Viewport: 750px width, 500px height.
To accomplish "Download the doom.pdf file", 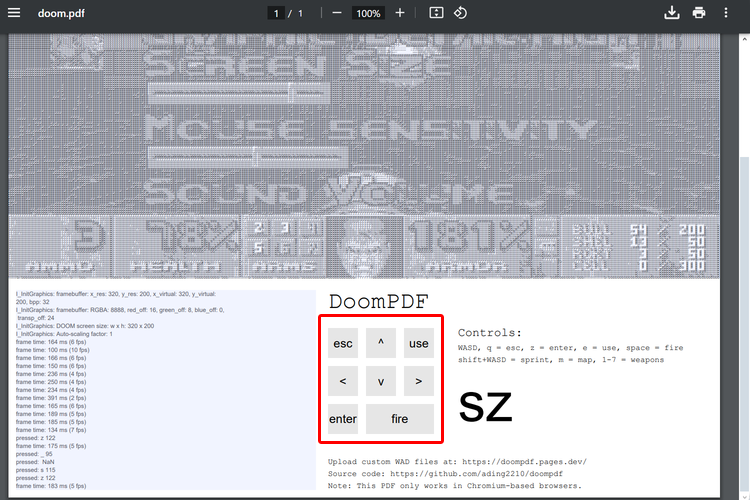I will pyautogui.click(x=672, y=13).
